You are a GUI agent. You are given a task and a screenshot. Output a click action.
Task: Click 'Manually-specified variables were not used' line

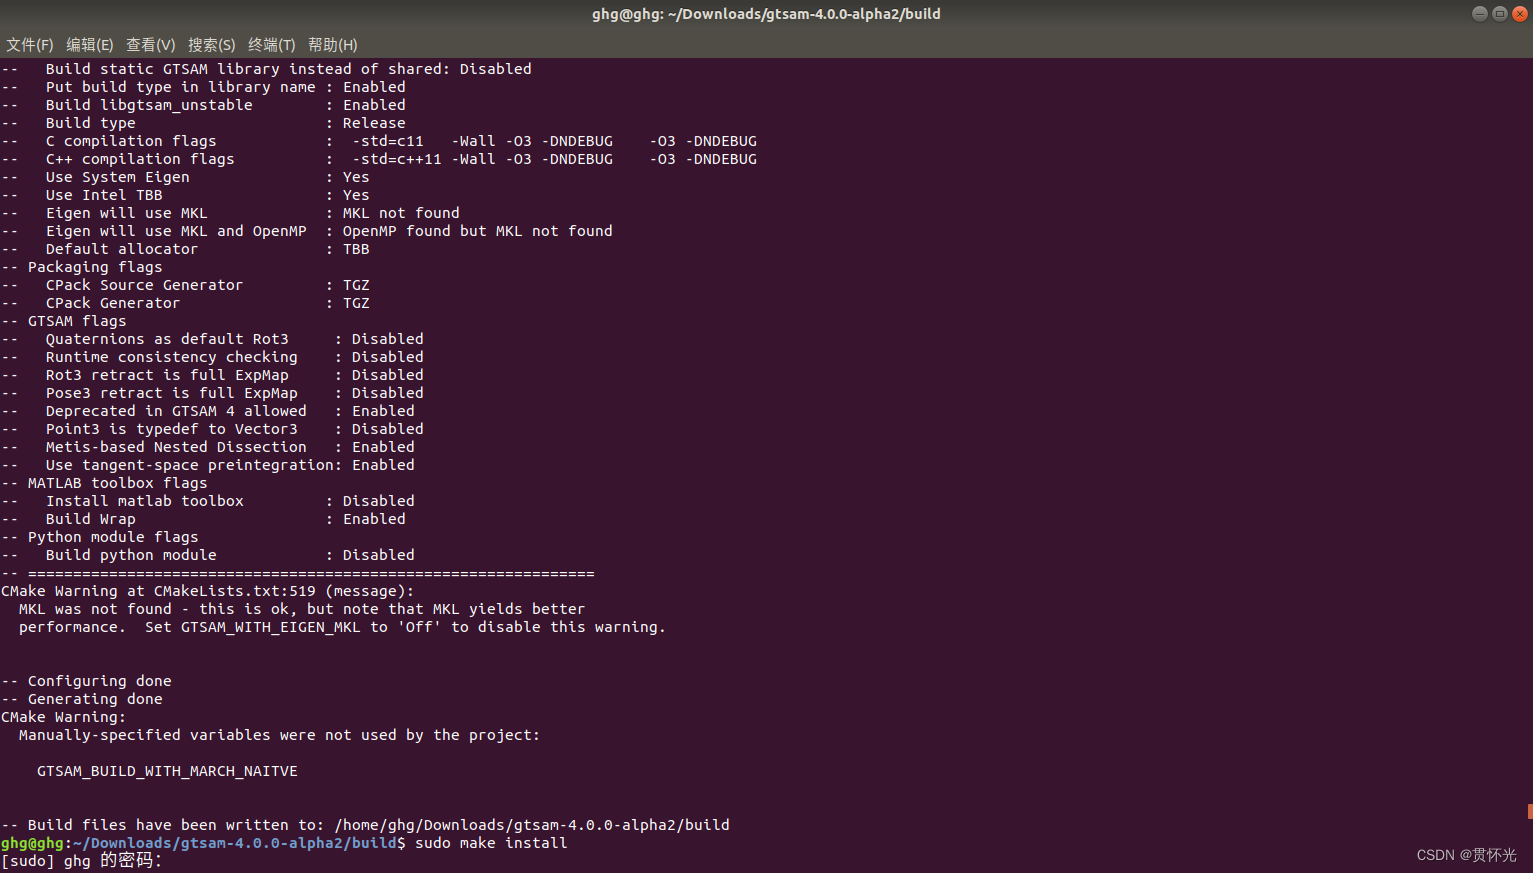pos(279,735)
